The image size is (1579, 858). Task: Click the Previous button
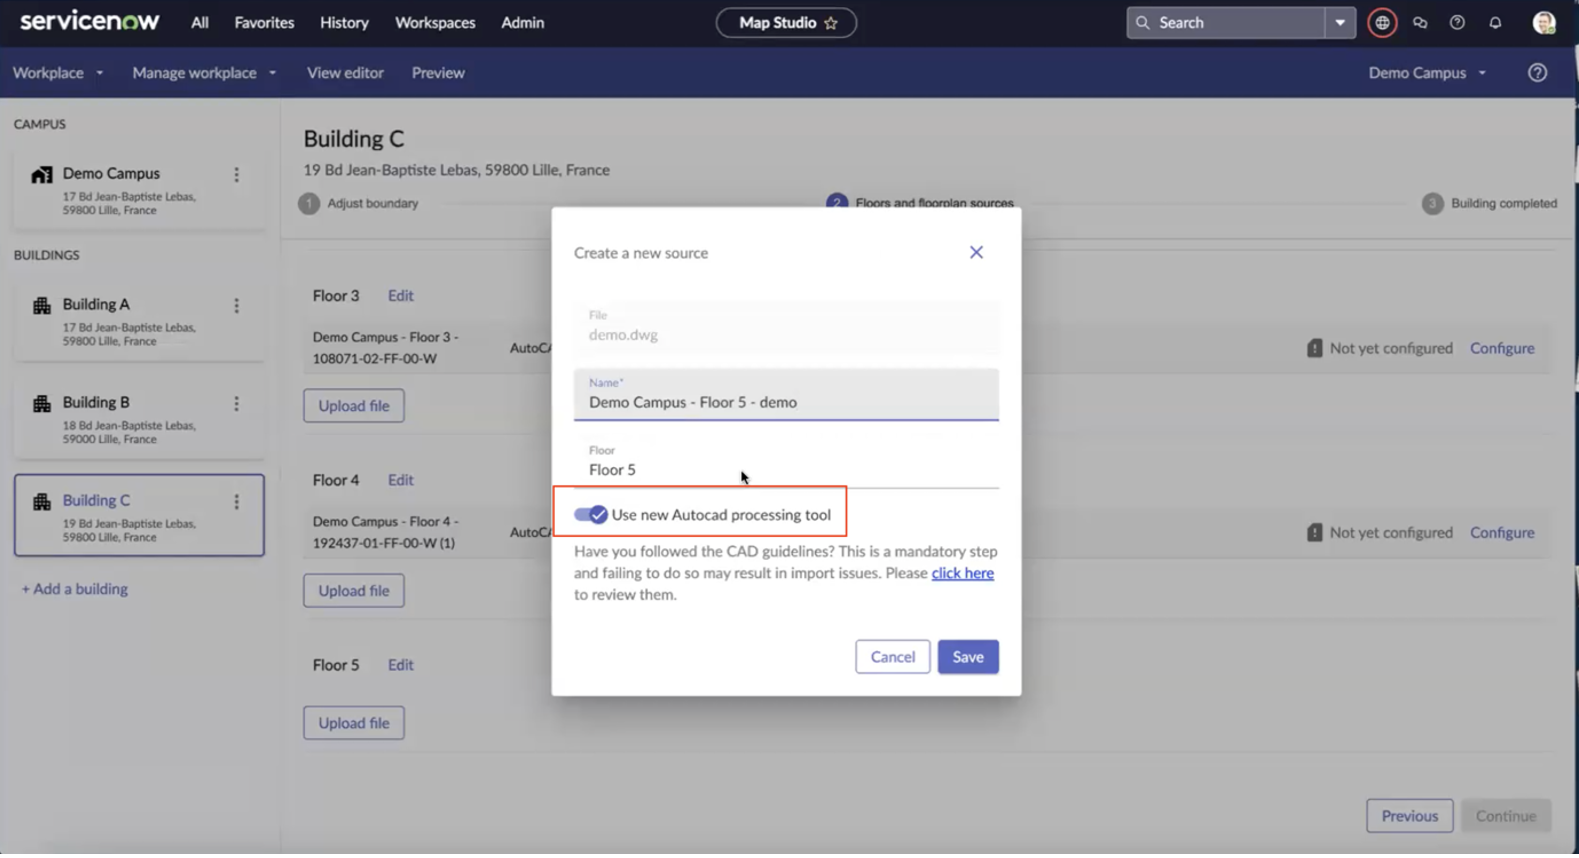pos(1409,816)
